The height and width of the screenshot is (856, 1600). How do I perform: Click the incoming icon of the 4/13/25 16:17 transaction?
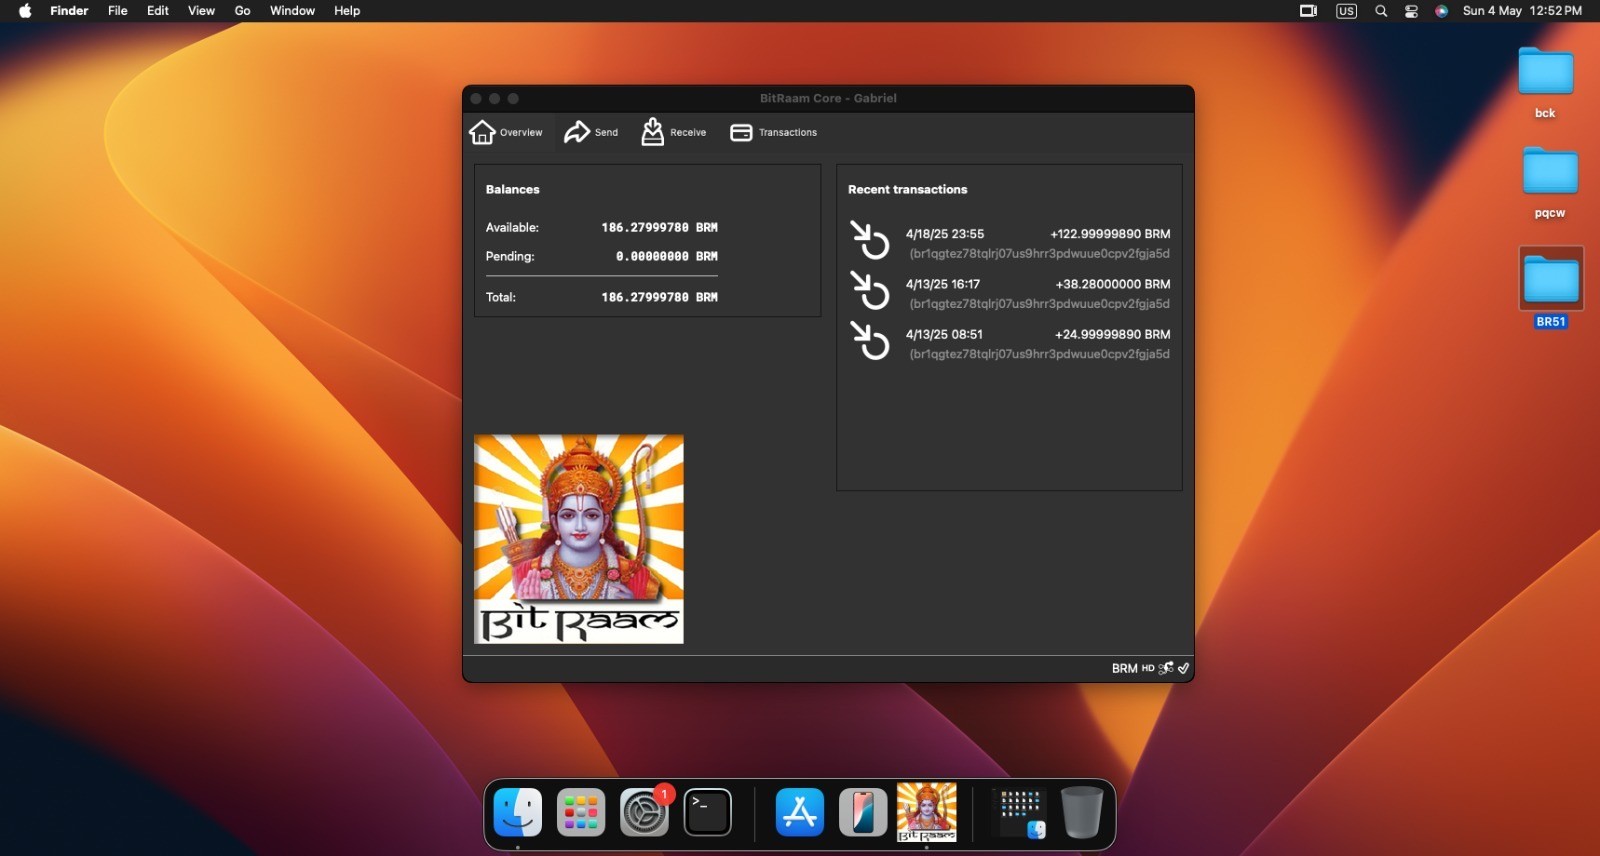[869, 290]
